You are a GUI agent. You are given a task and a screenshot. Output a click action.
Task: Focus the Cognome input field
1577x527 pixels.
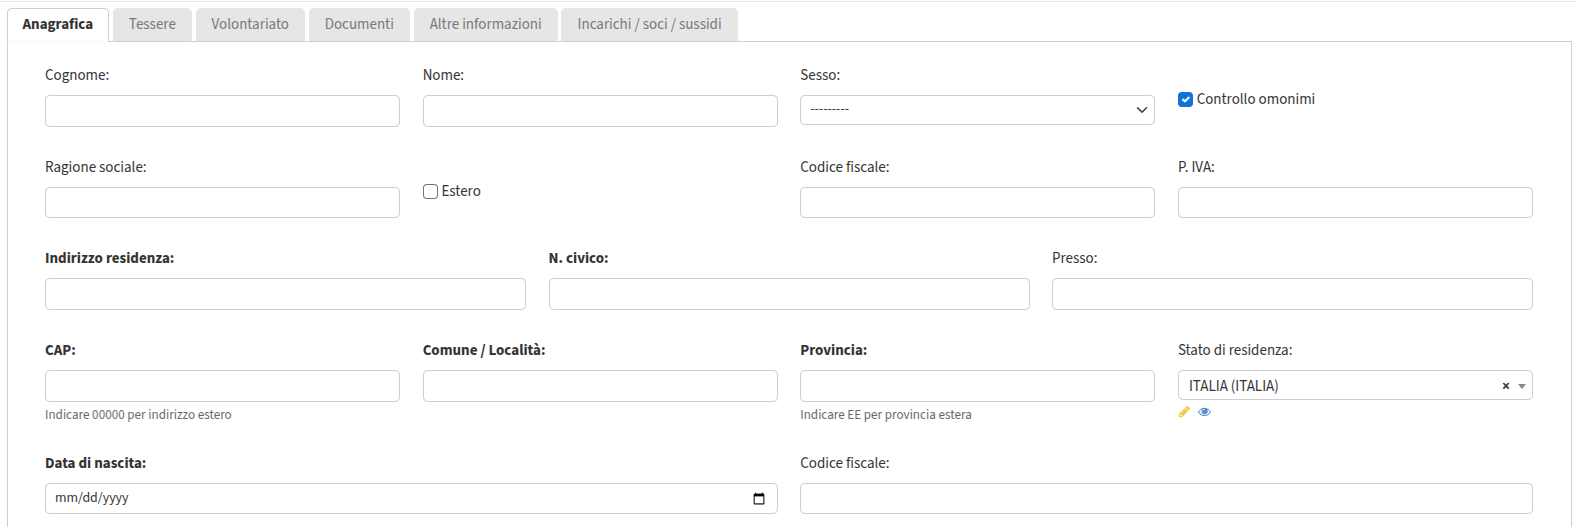[222, 111]
